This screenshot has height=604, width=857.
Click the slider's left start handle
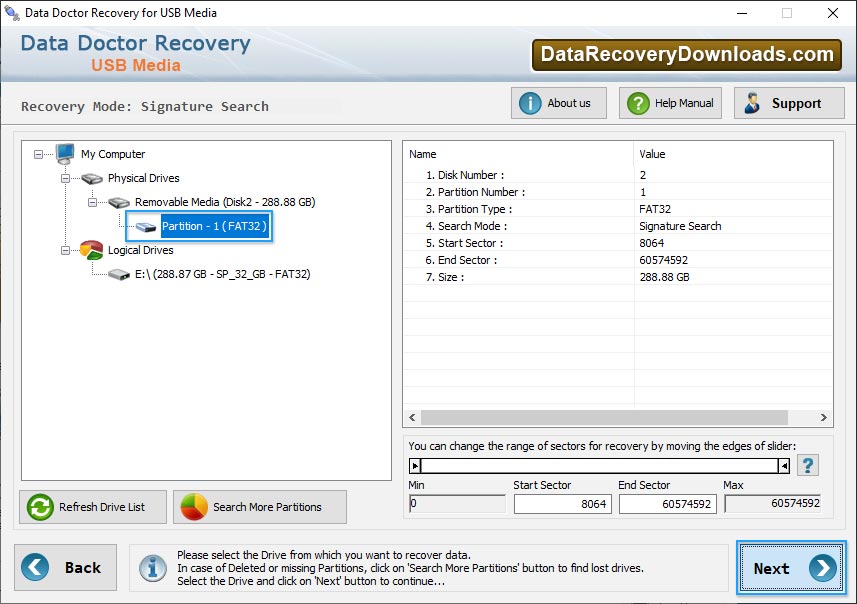click(415, 466)
